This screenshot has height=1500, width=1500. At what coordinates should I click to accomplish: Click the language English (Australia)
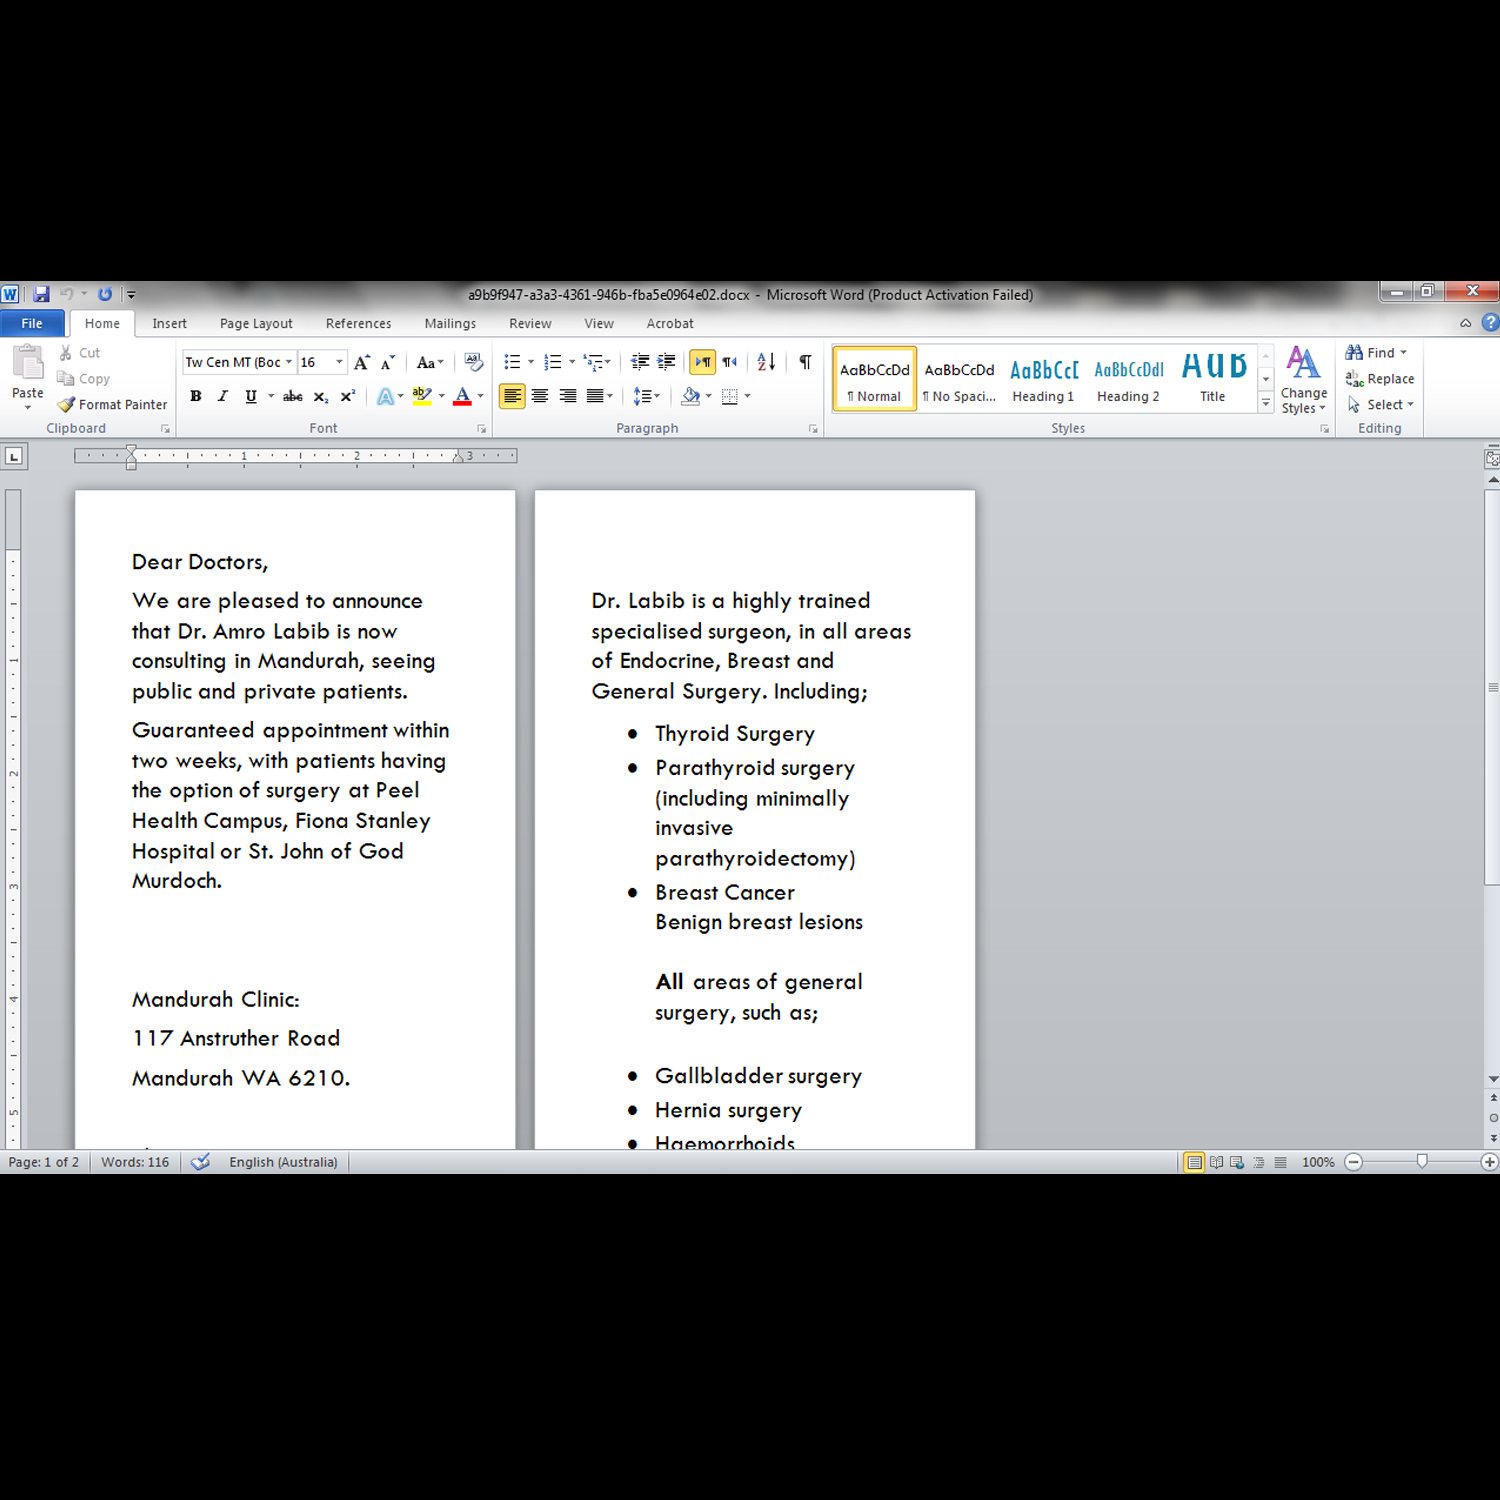pyautogui.click(x=283, y=1162)
